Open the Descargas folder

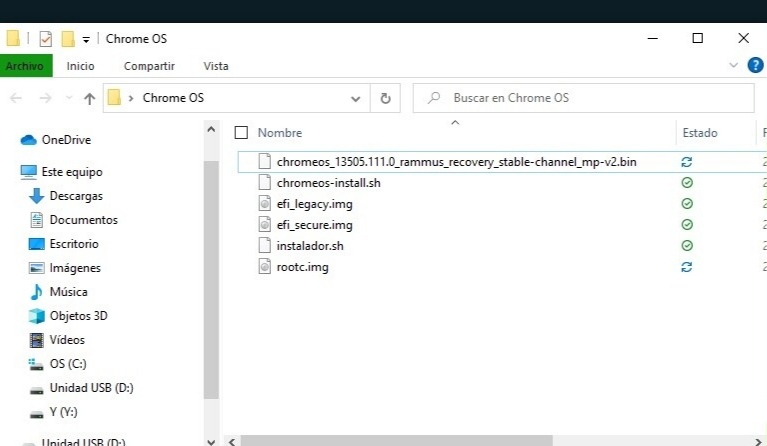click(66, 196)
